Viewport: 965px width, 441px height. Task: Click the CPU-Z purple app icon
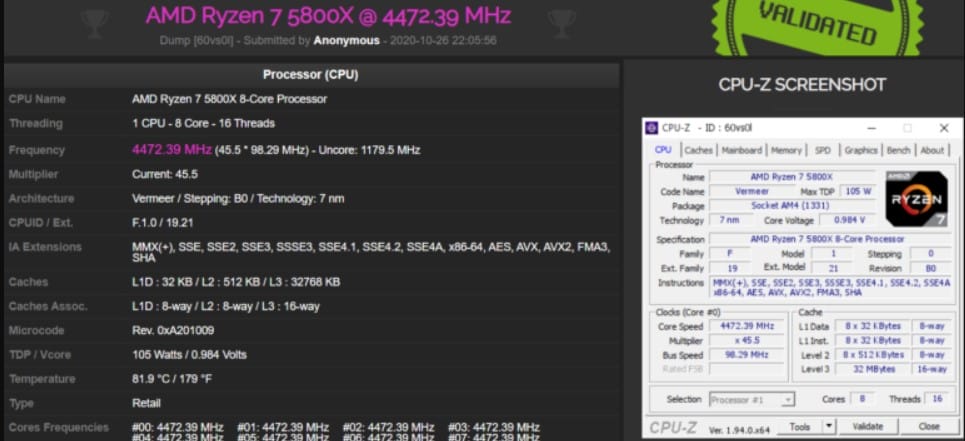(x=652, y=128)
